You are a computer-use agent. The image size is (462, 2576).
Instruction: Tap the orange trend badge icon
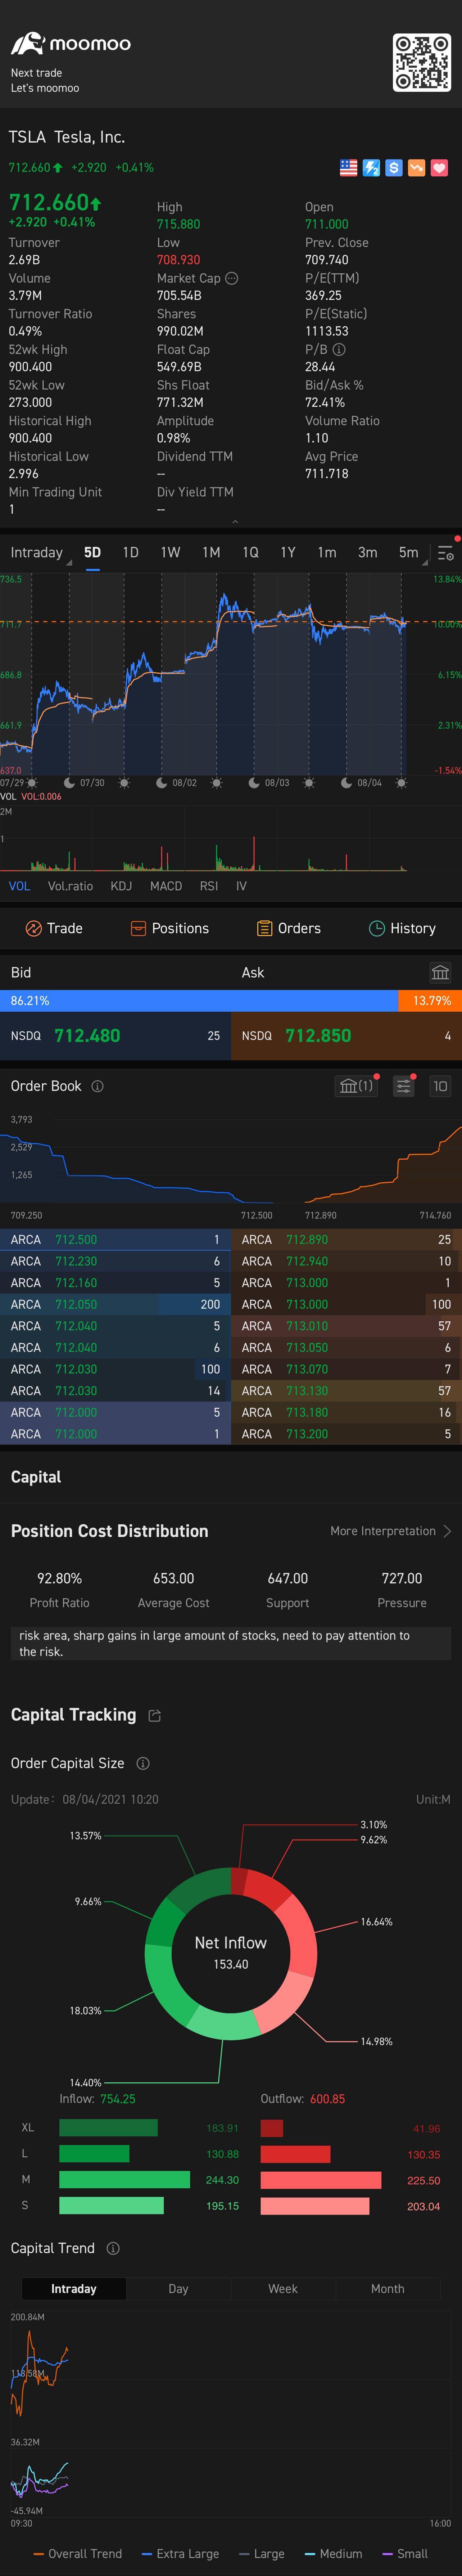416,168
